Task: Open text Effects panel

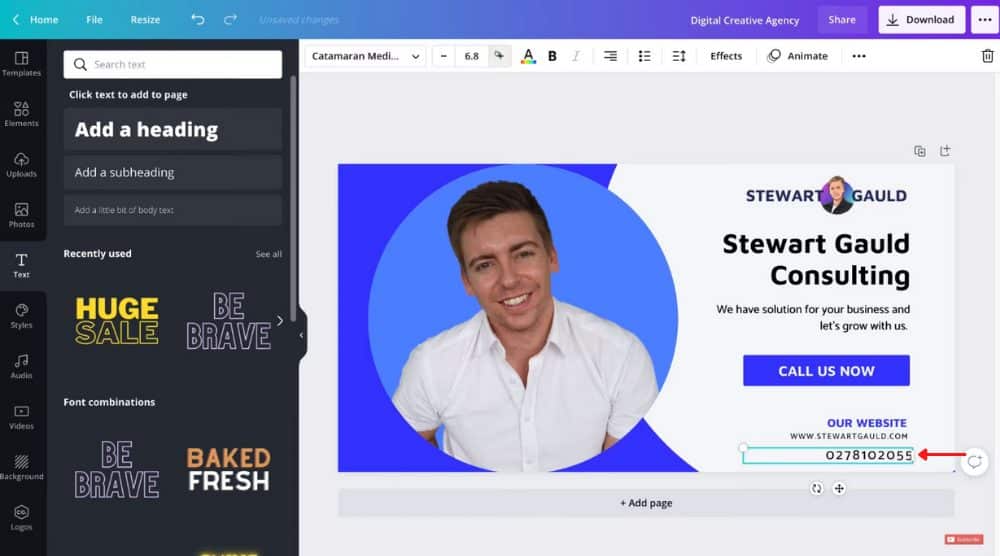Action: click(726, 56)
